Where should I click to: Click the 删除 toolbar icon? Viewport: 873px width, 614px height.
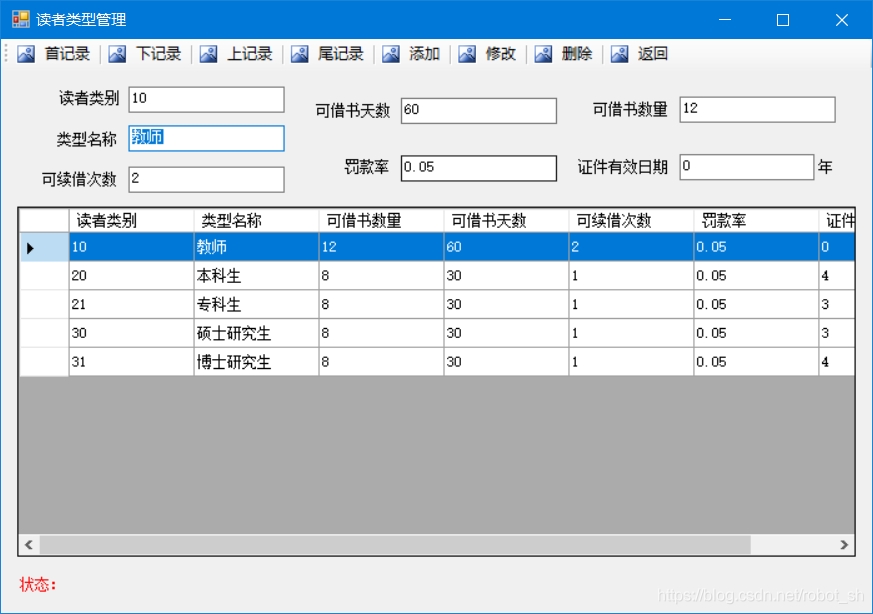(543, 54)
